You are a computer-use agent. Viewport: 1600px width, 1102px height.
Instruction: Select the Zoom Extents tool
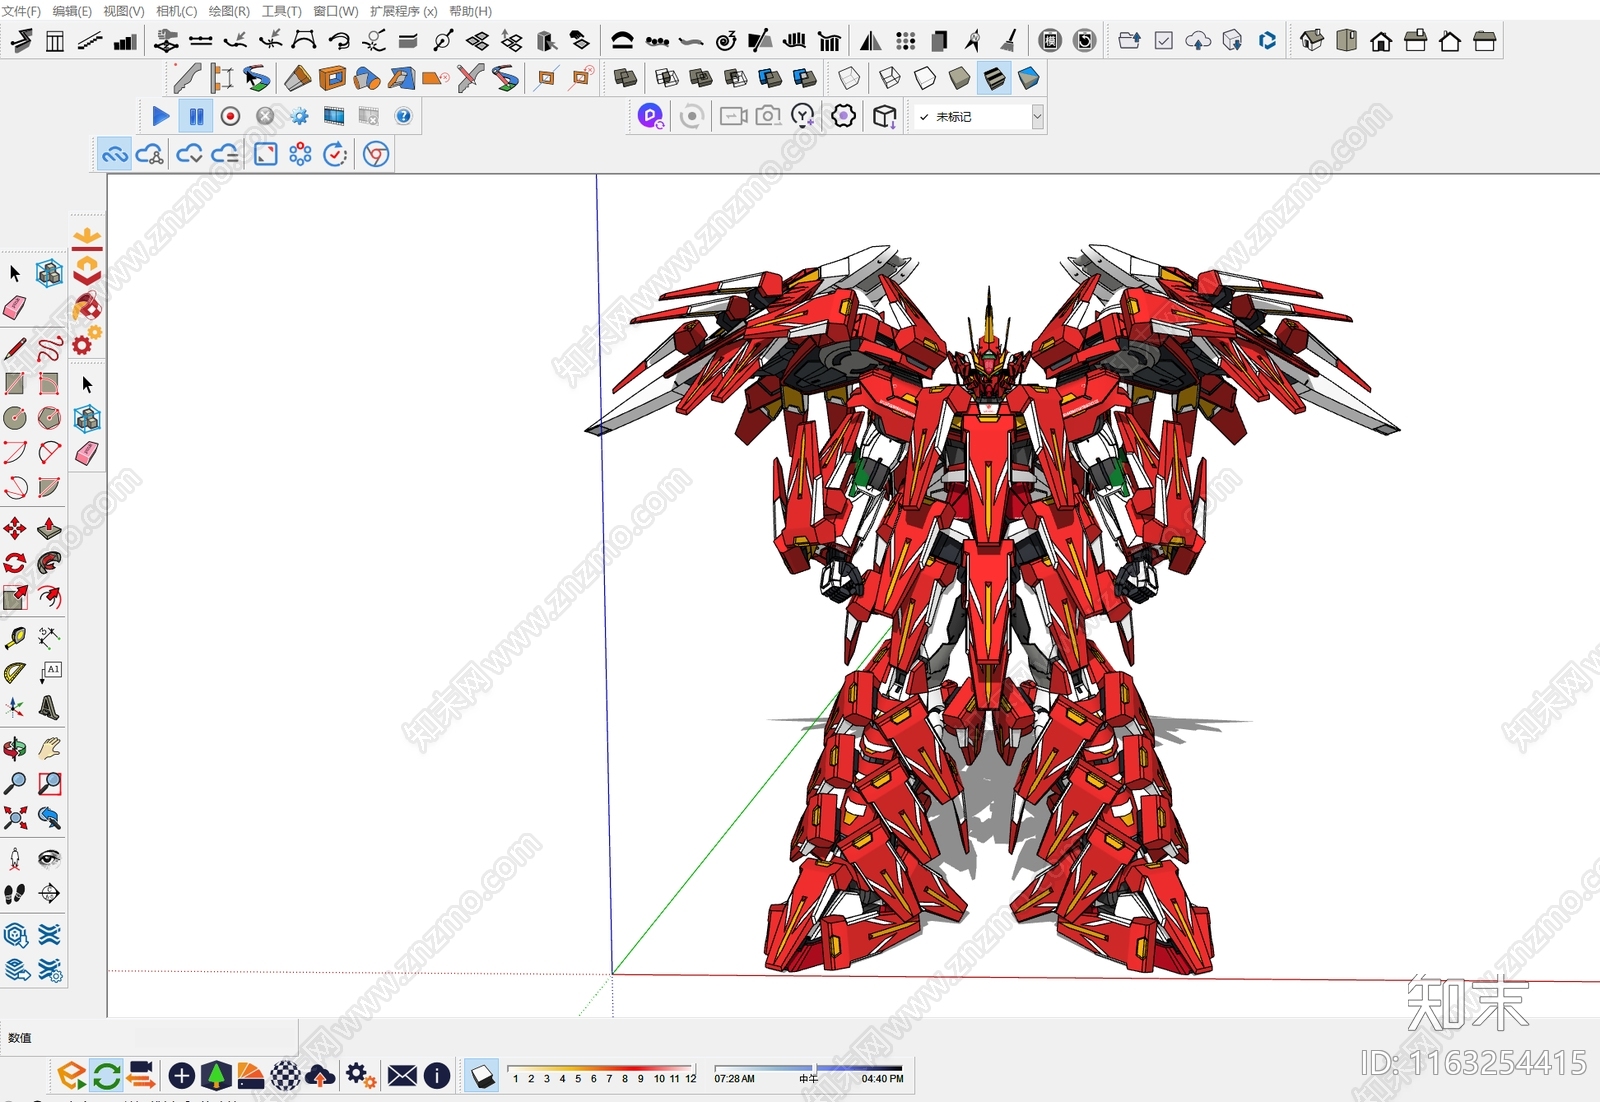point(15,818)
